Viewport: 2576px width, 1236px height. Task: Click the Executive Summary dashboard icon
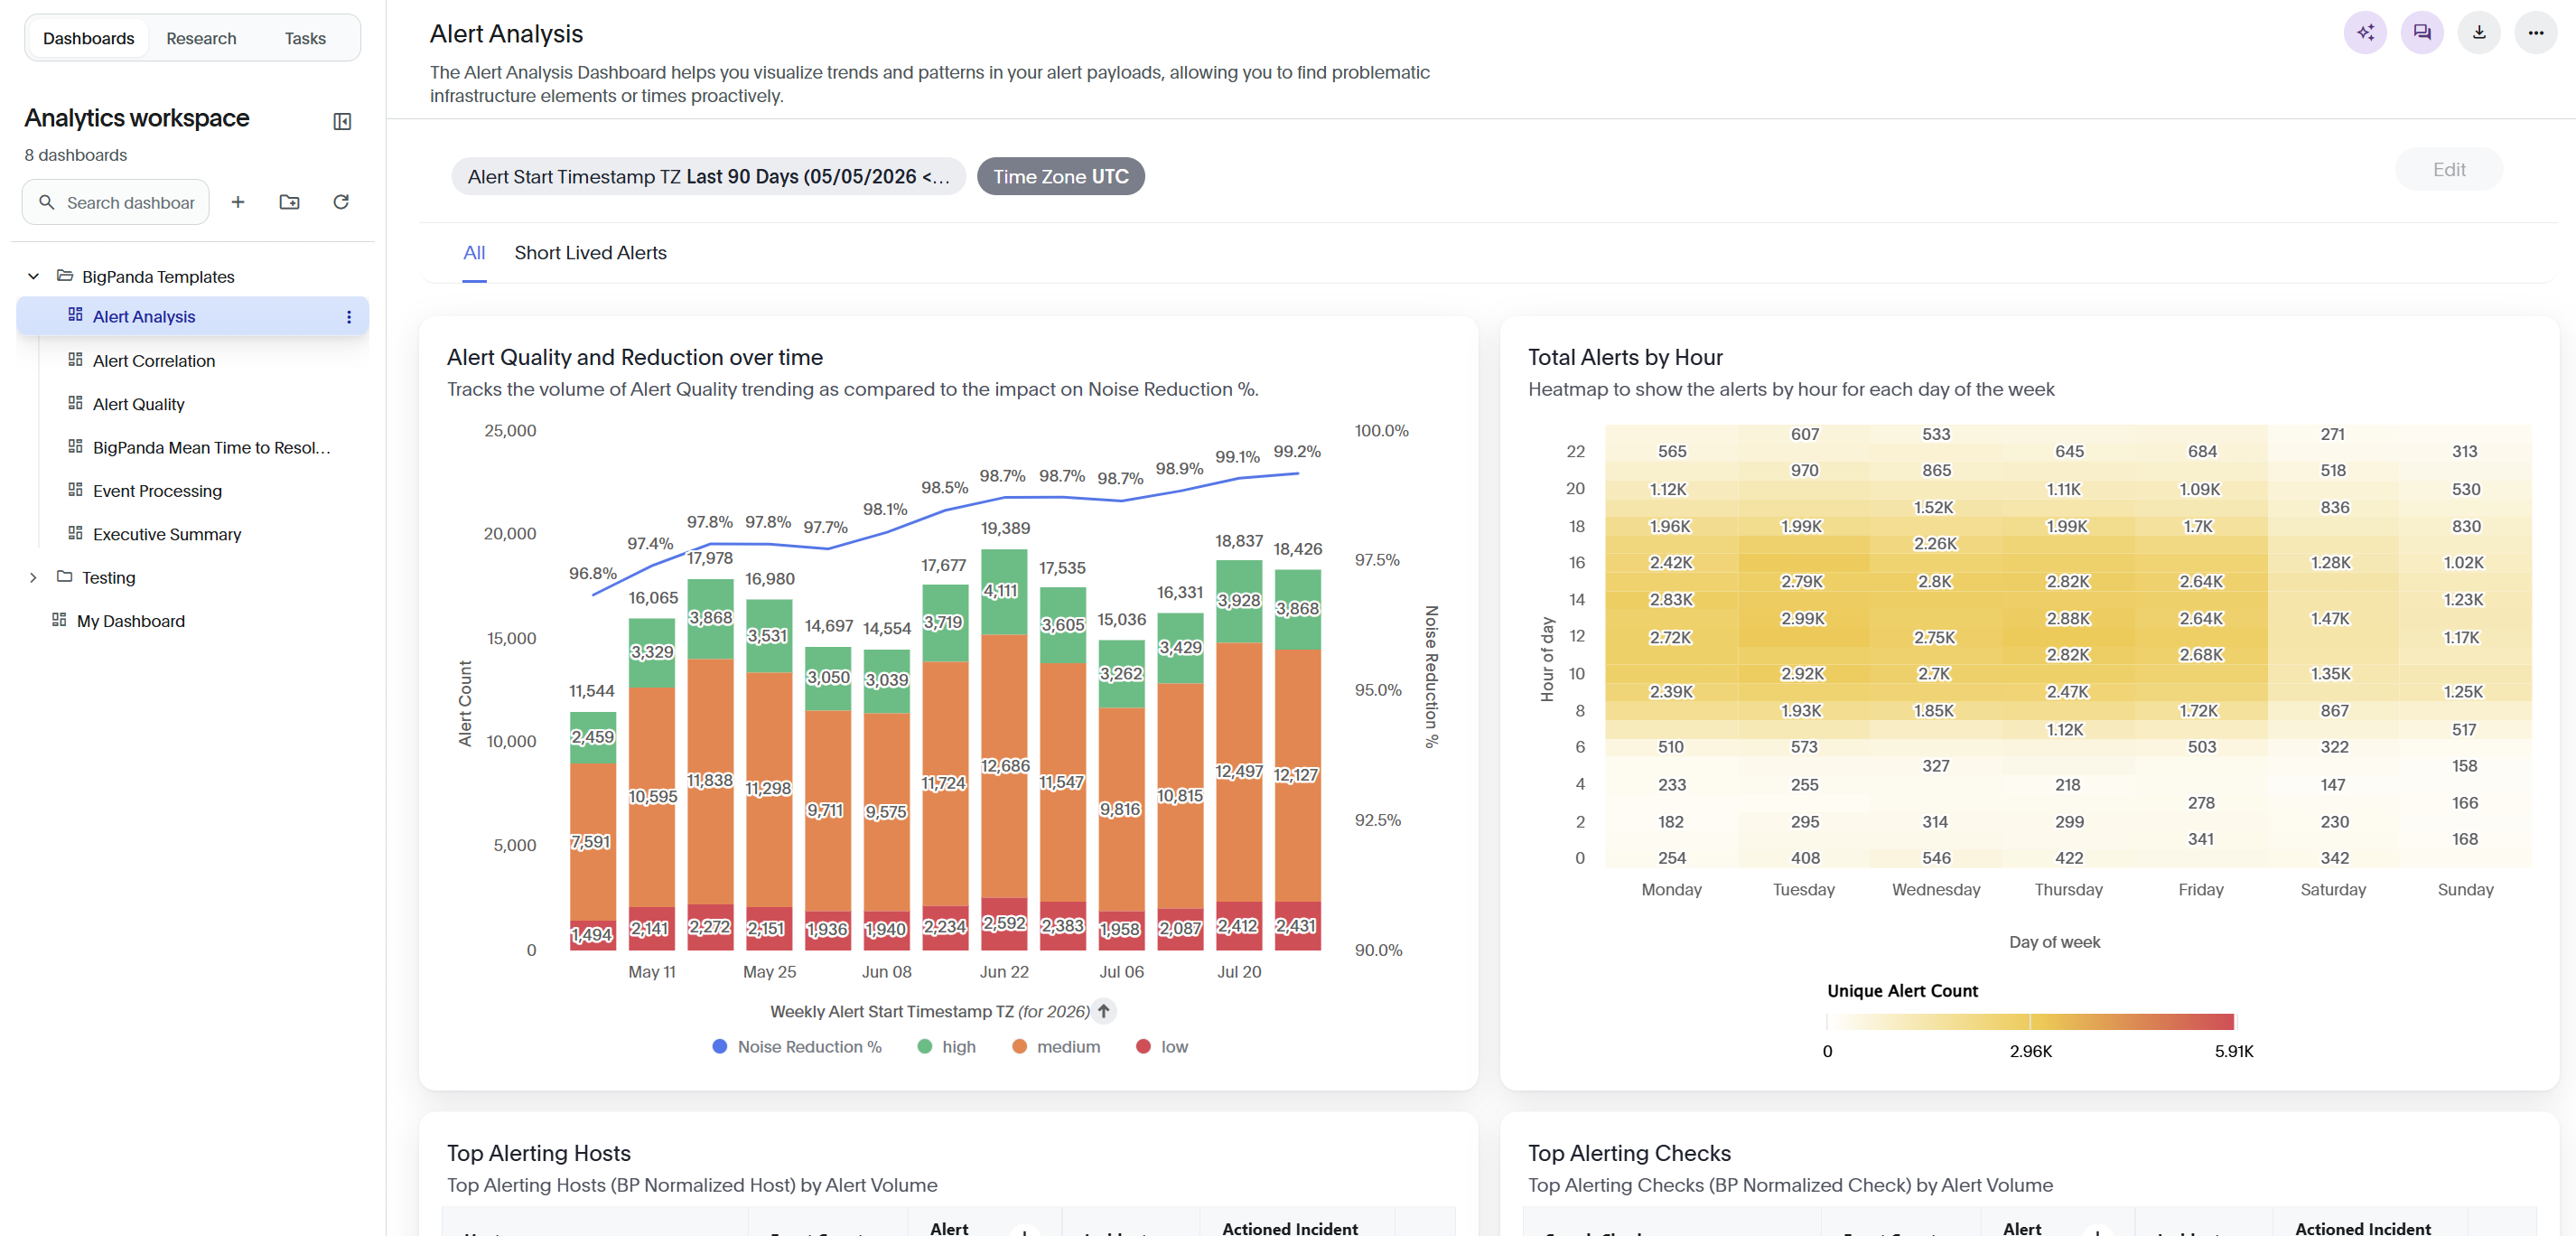pyautogui.click(x=75, y=533)
